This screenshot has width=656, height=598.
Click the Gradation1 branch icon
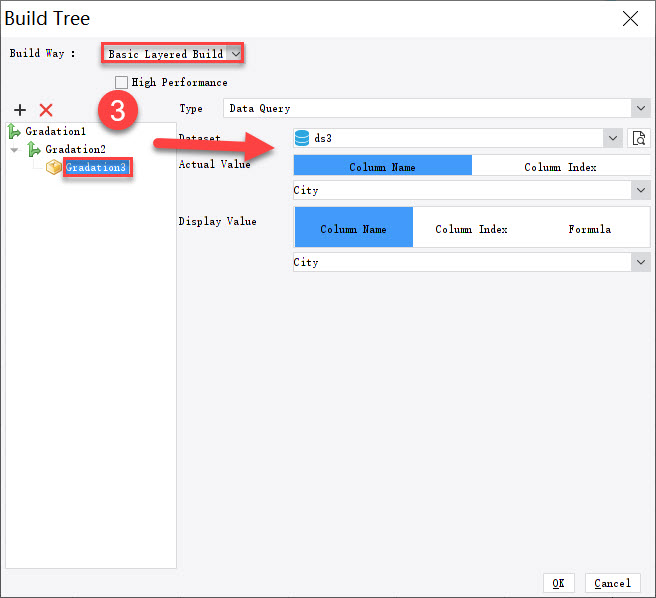click(x=14, y=131)
